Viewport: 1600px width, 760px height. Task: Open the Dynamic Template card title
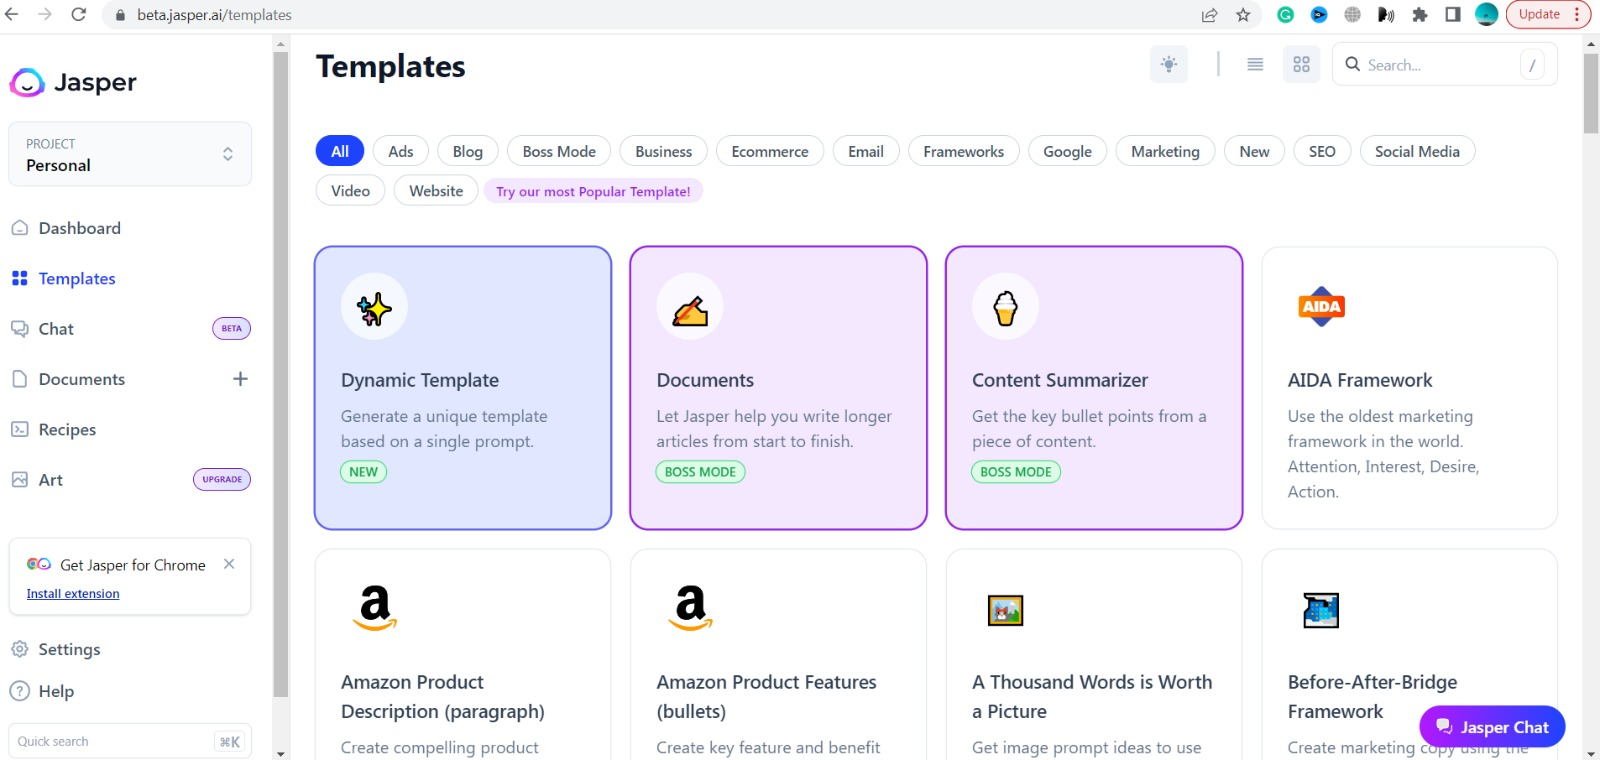point(420,380)
